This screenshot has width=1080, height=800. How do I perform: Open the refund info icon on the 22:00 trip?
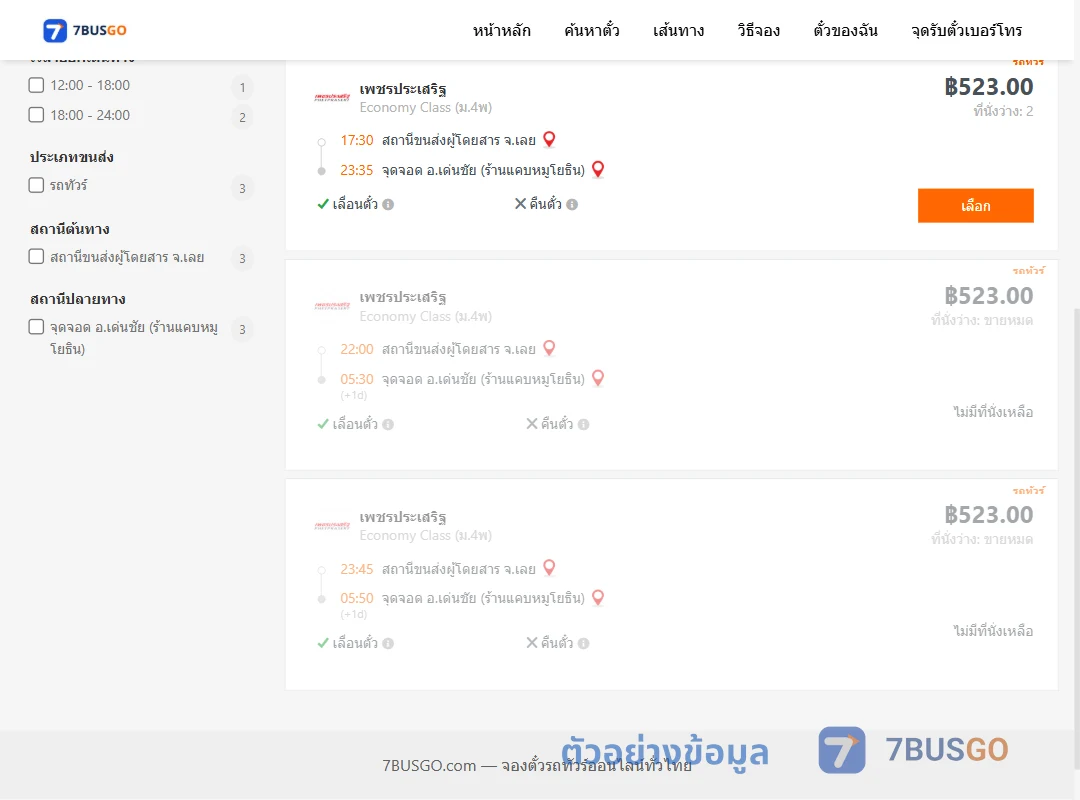[583, 424]
